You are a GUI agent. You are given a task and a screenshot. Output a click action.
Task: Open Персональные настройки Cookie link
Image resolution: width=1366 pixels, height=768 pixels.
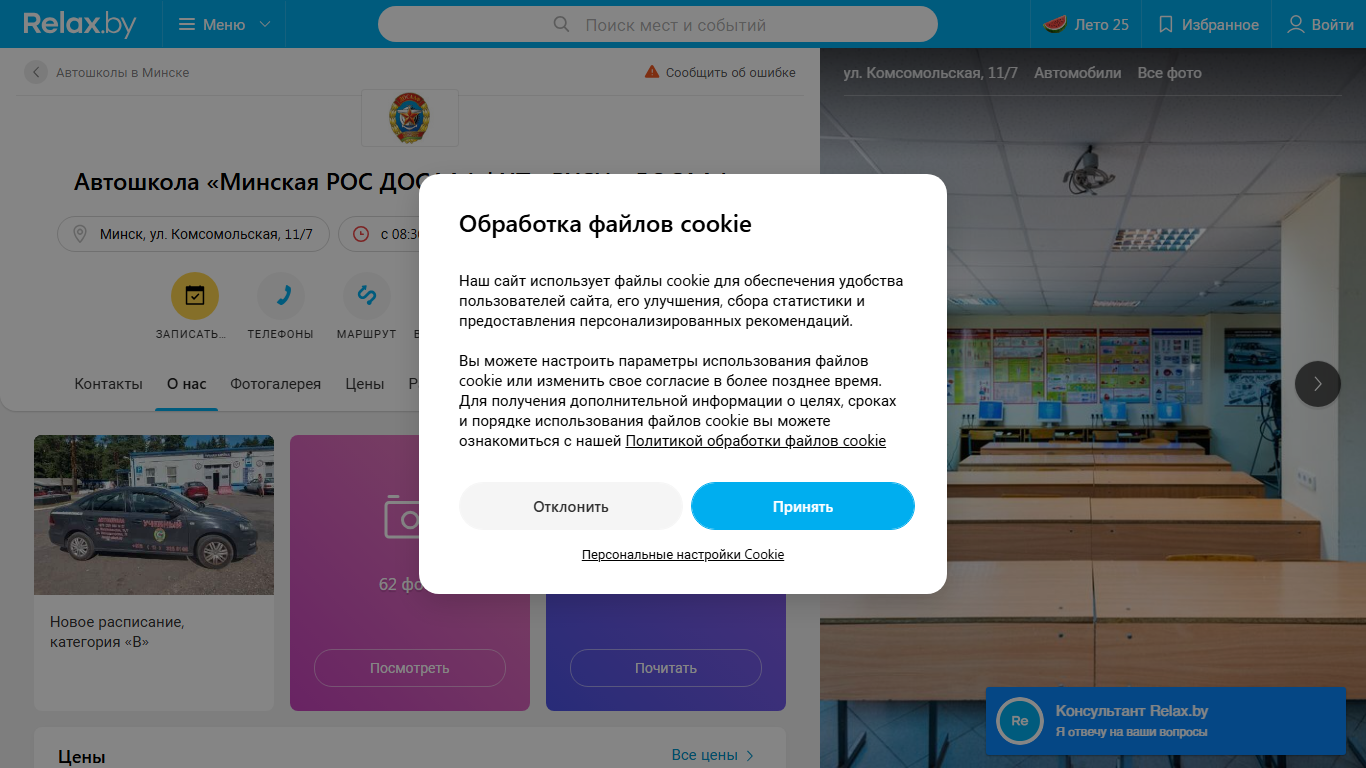click(683, 554)
